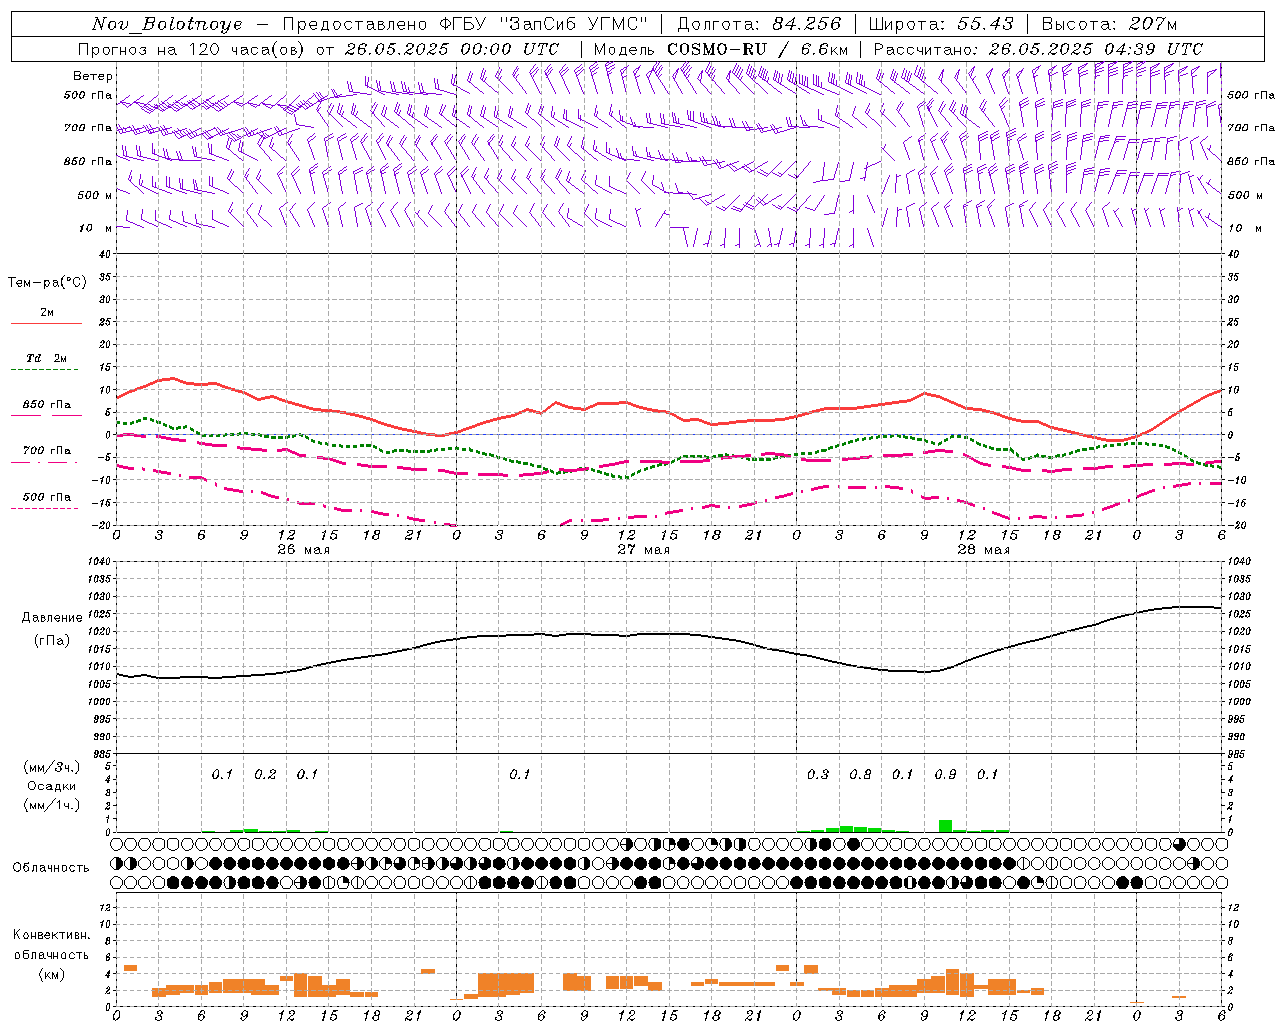Click the left-side 10 м wind level label

point(97,228)
